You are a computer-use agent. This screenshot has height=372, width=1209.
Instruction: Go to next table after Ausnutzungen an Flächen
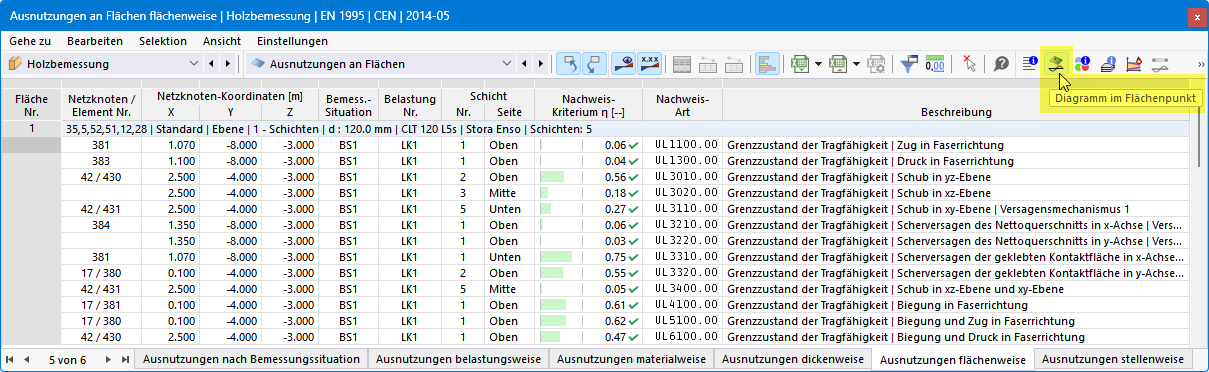[x=541, y=64]
